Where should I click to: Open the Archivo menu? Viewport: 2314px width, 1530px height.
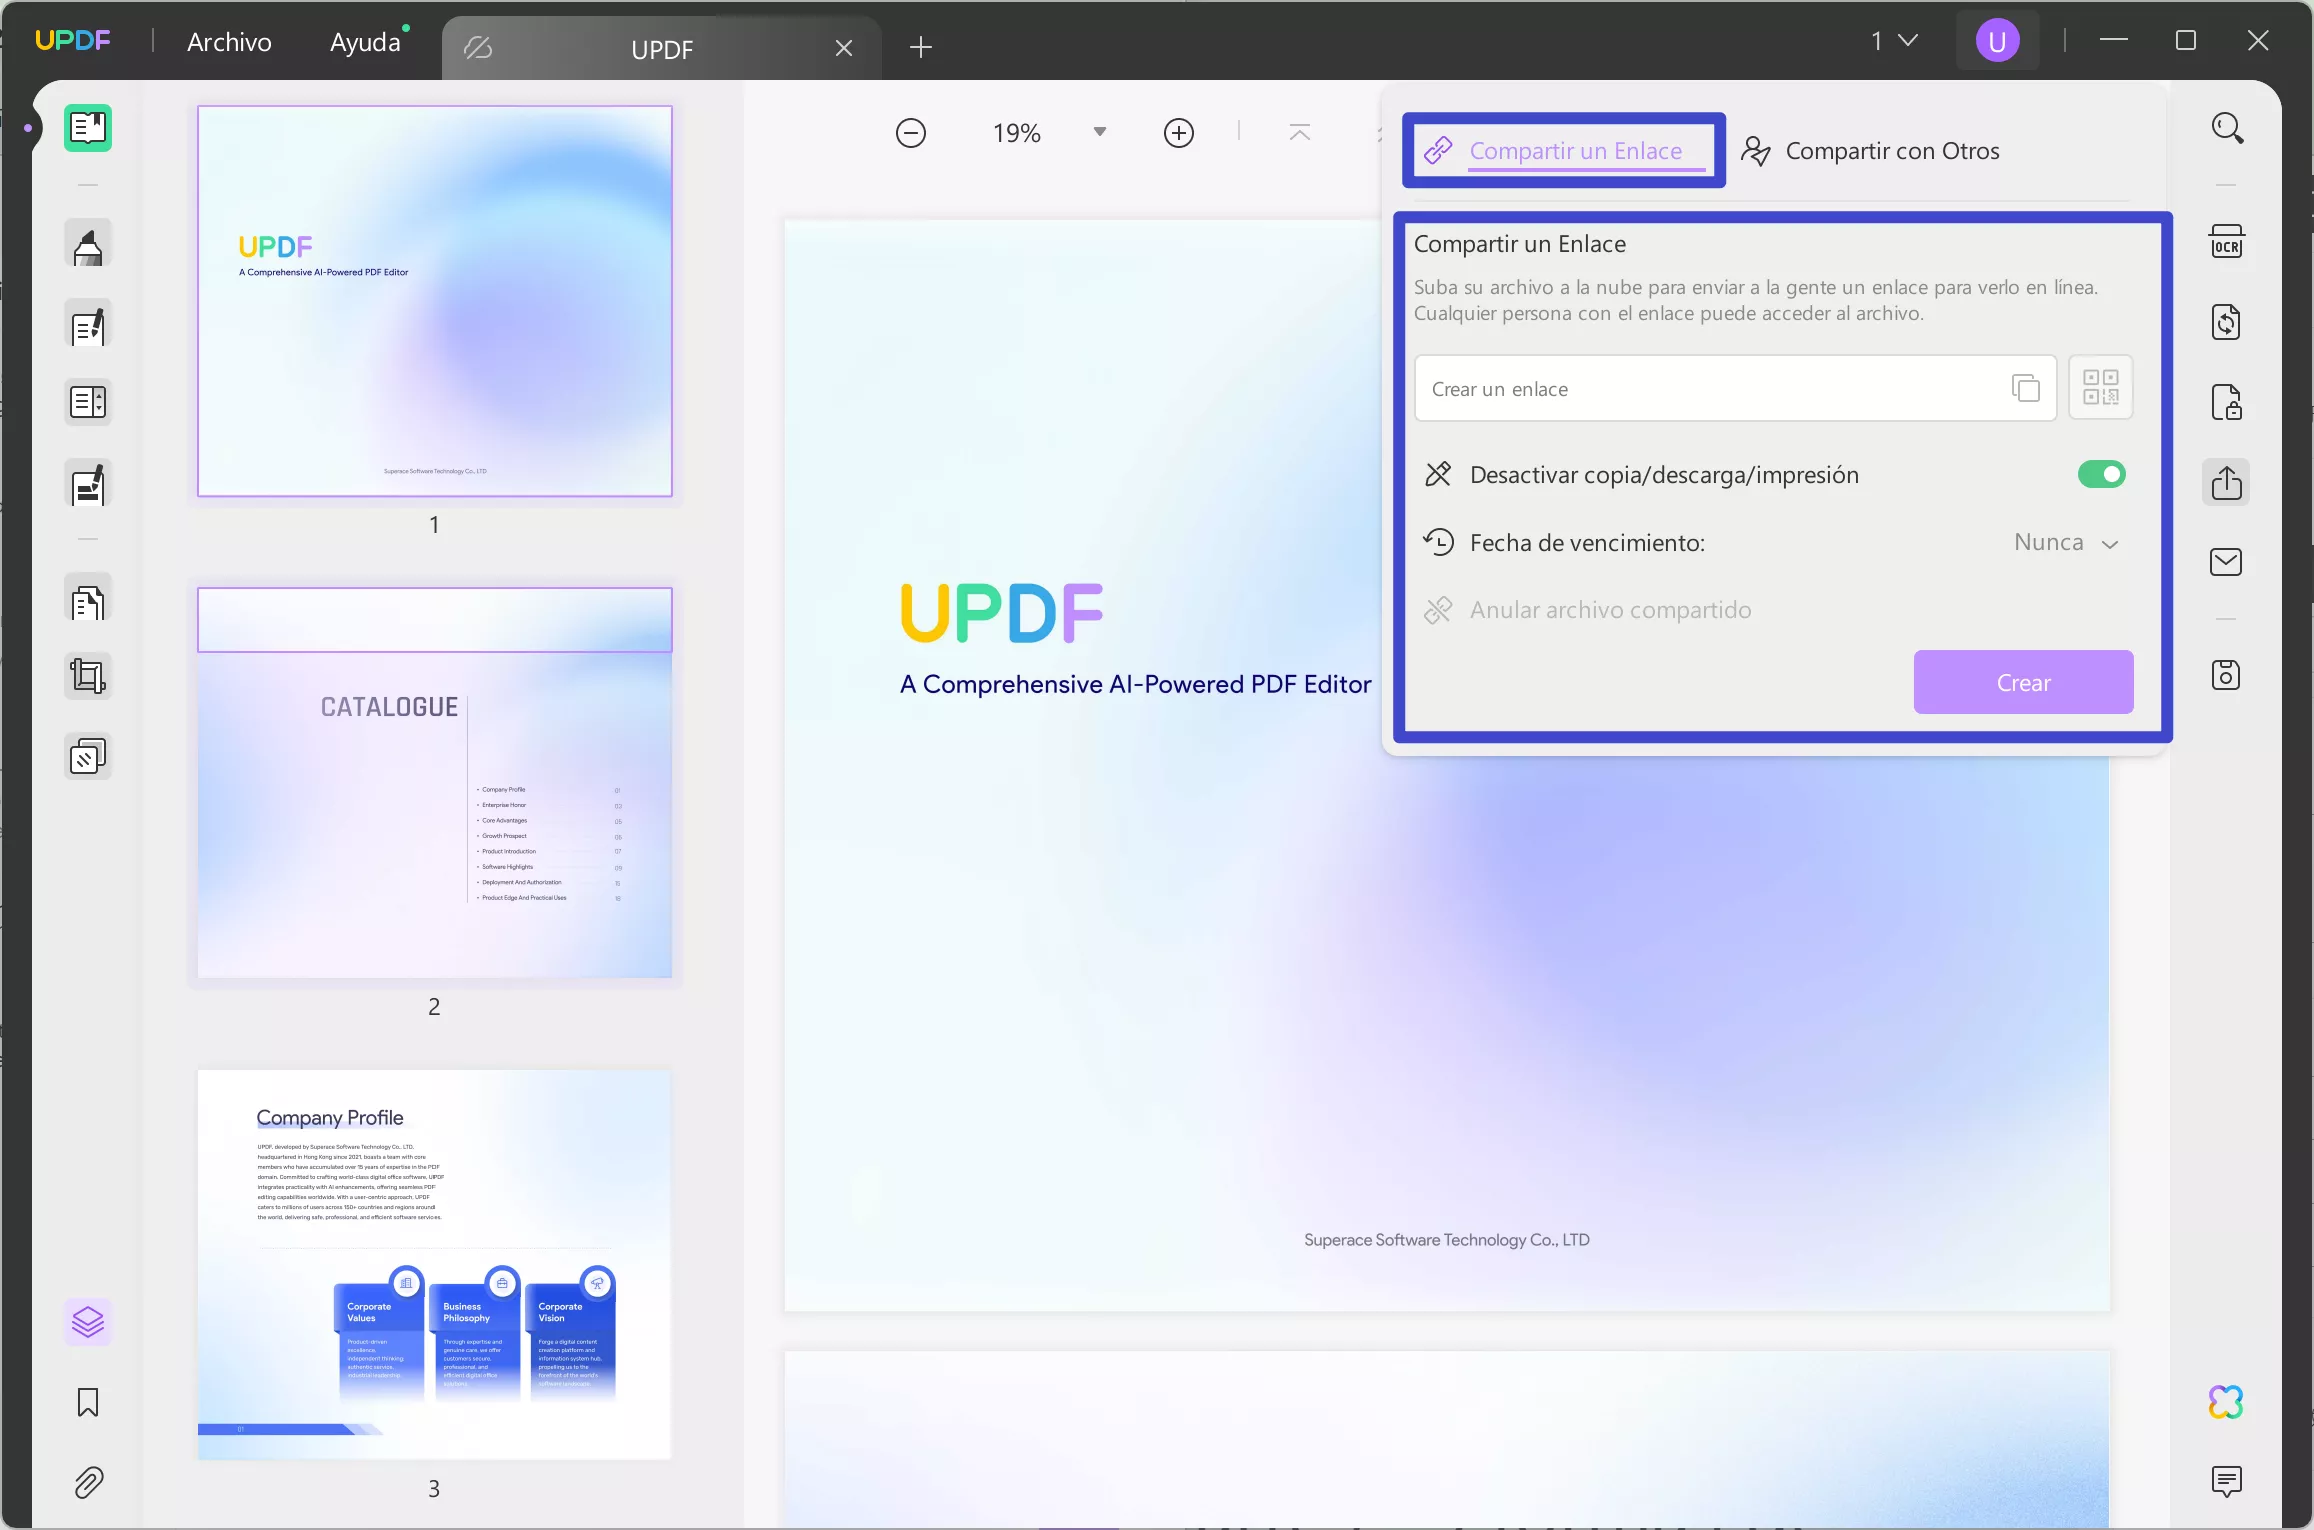(229, 42)
